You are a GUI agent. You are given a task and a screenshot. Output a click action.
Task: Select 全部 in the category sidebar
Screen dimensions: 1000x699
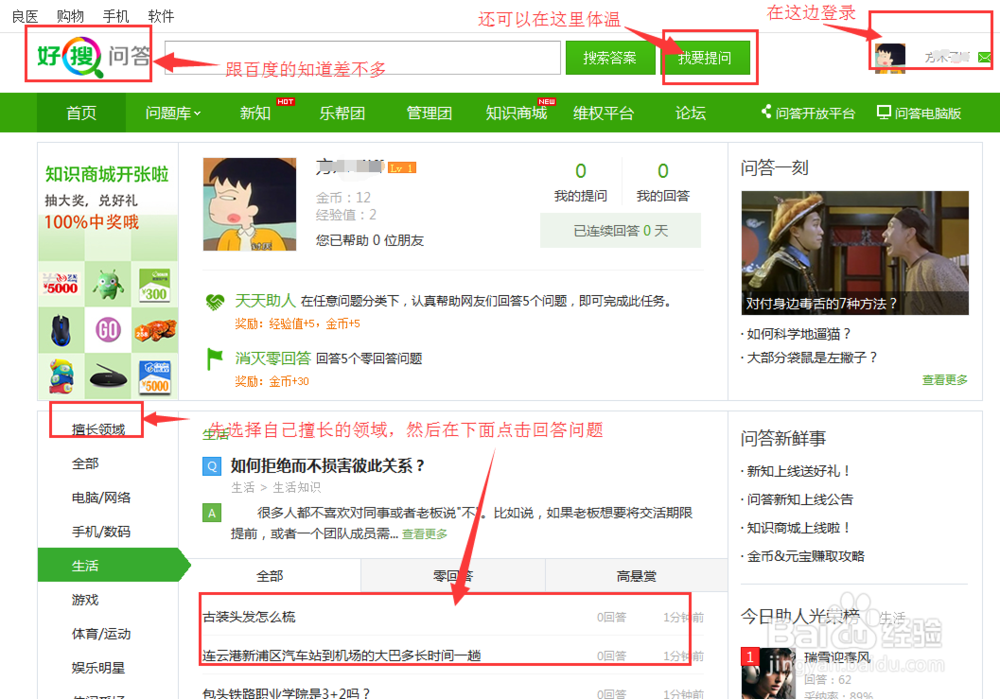(85, 464)
